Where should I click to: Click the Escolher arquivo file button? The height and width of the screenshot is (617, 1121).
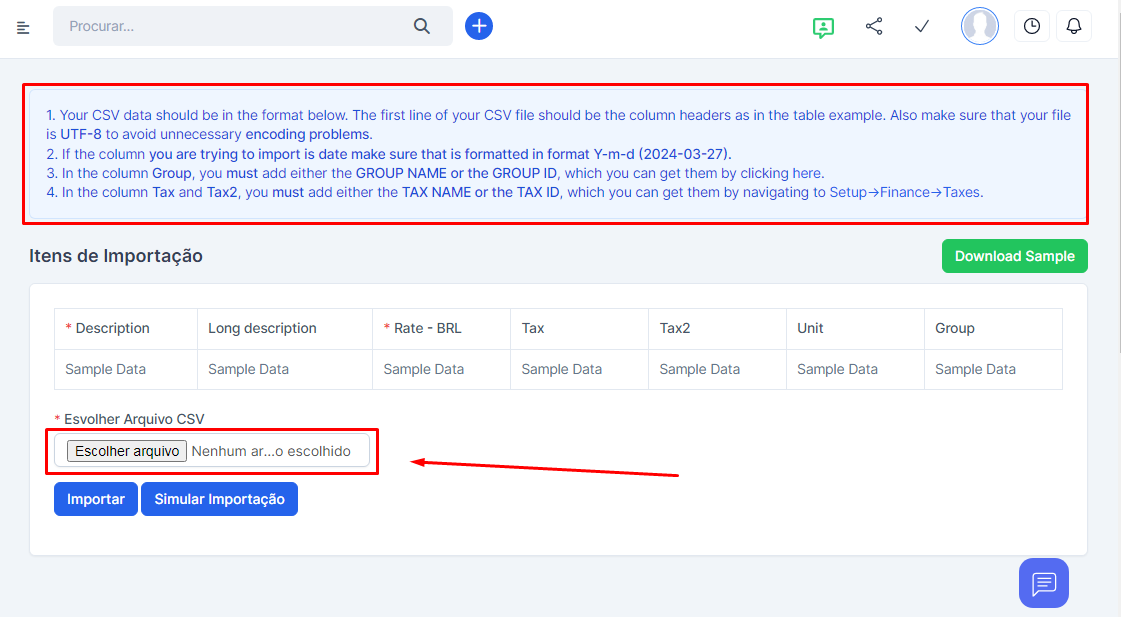coord(128,451)
